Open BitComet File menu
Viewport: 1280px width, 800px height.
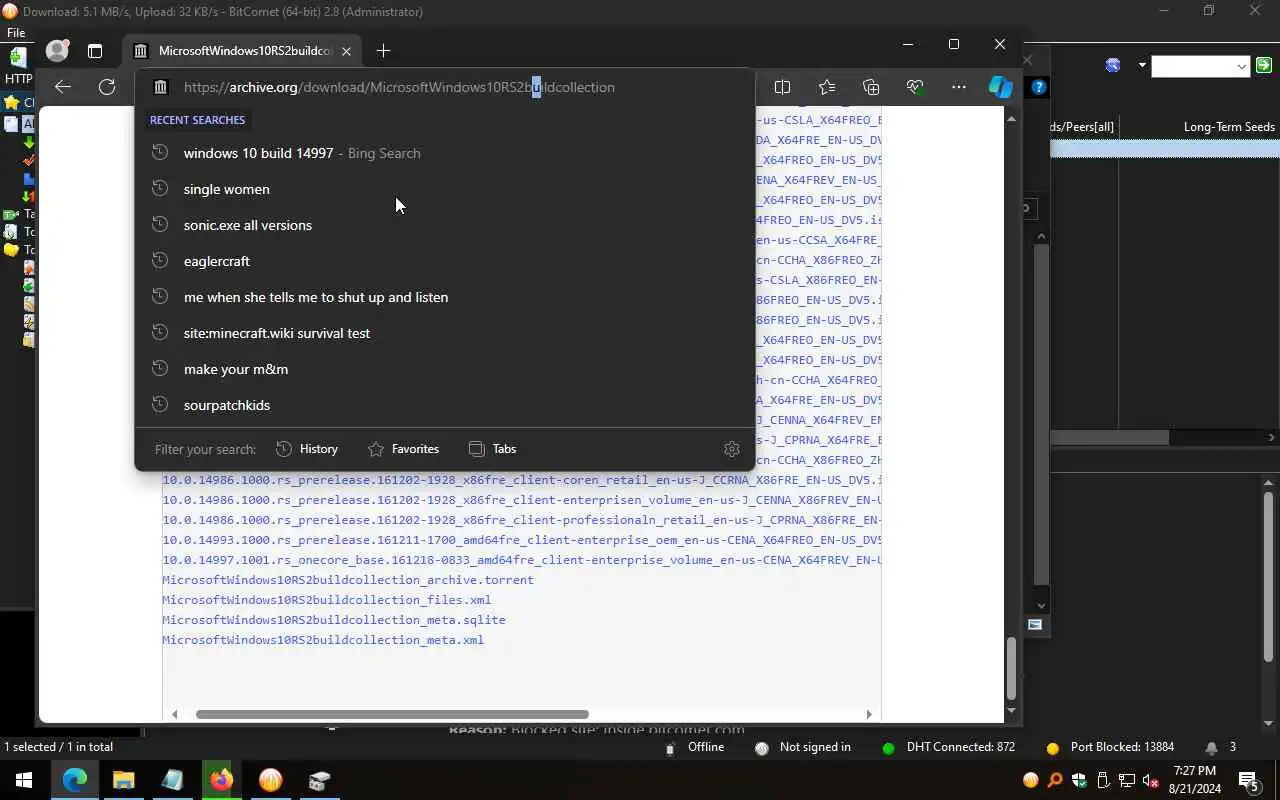coord(16,33)
